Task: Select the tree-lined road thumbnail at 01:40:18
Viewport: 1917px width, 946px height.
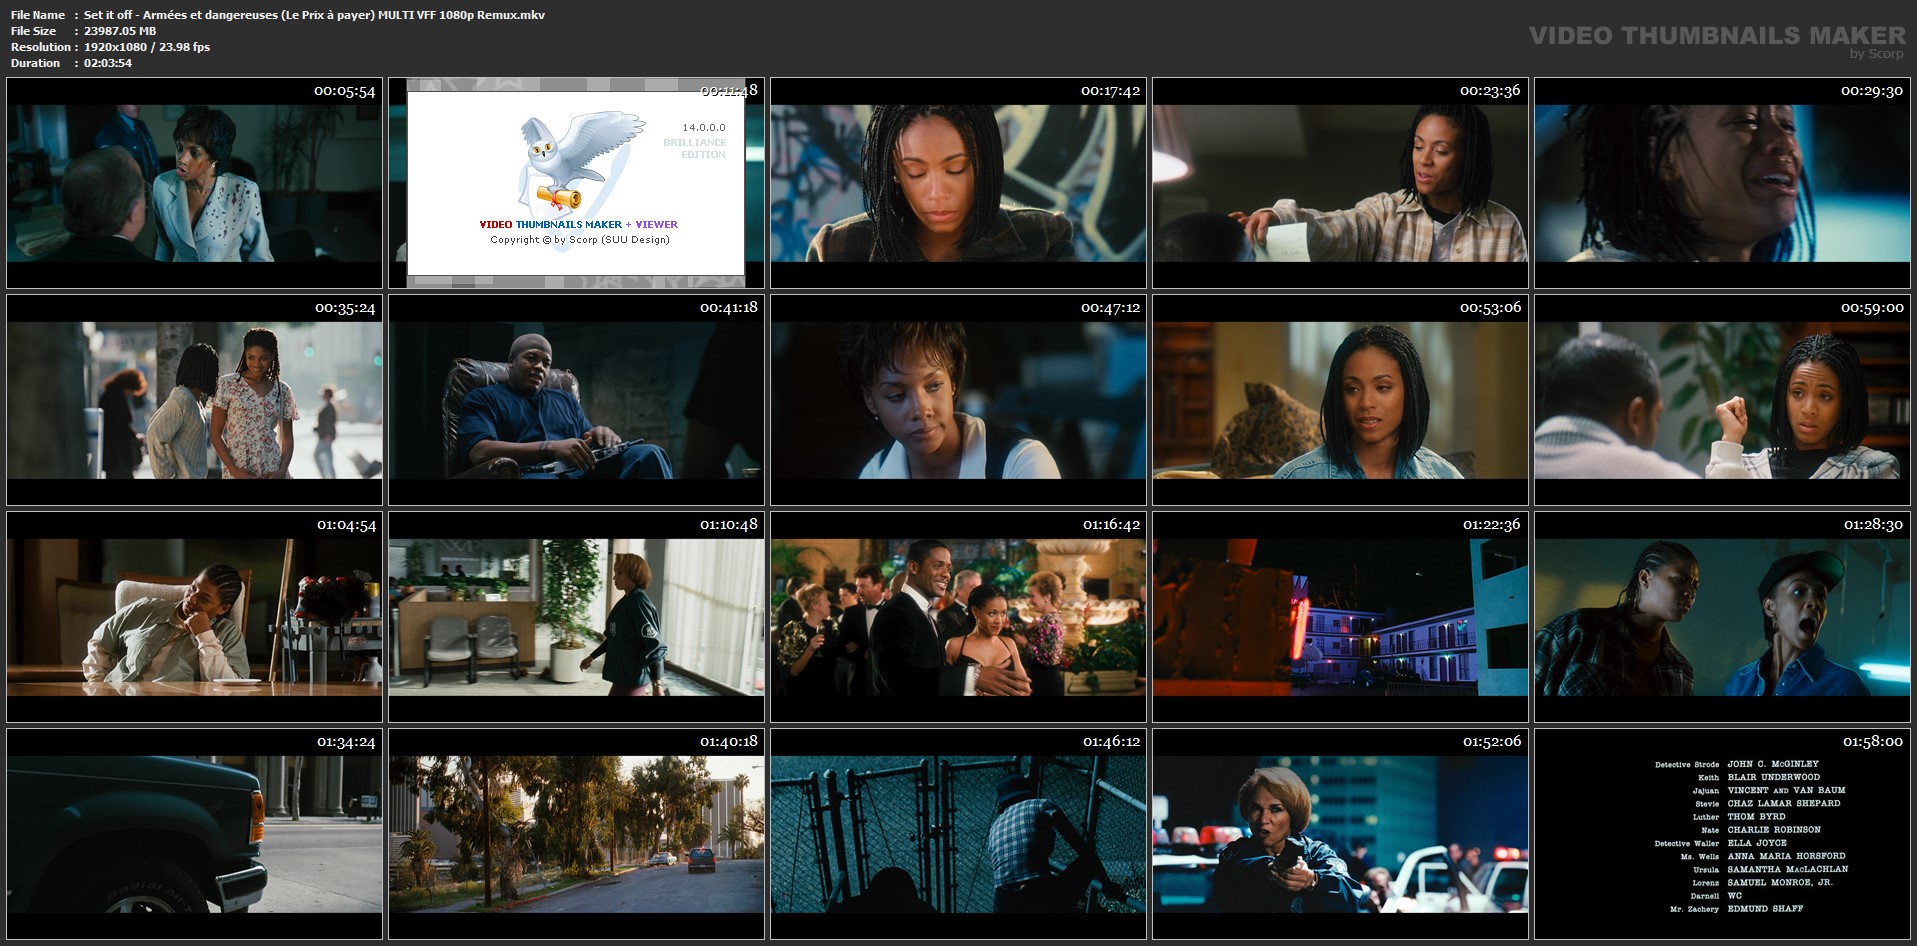Action: [576, 834]
